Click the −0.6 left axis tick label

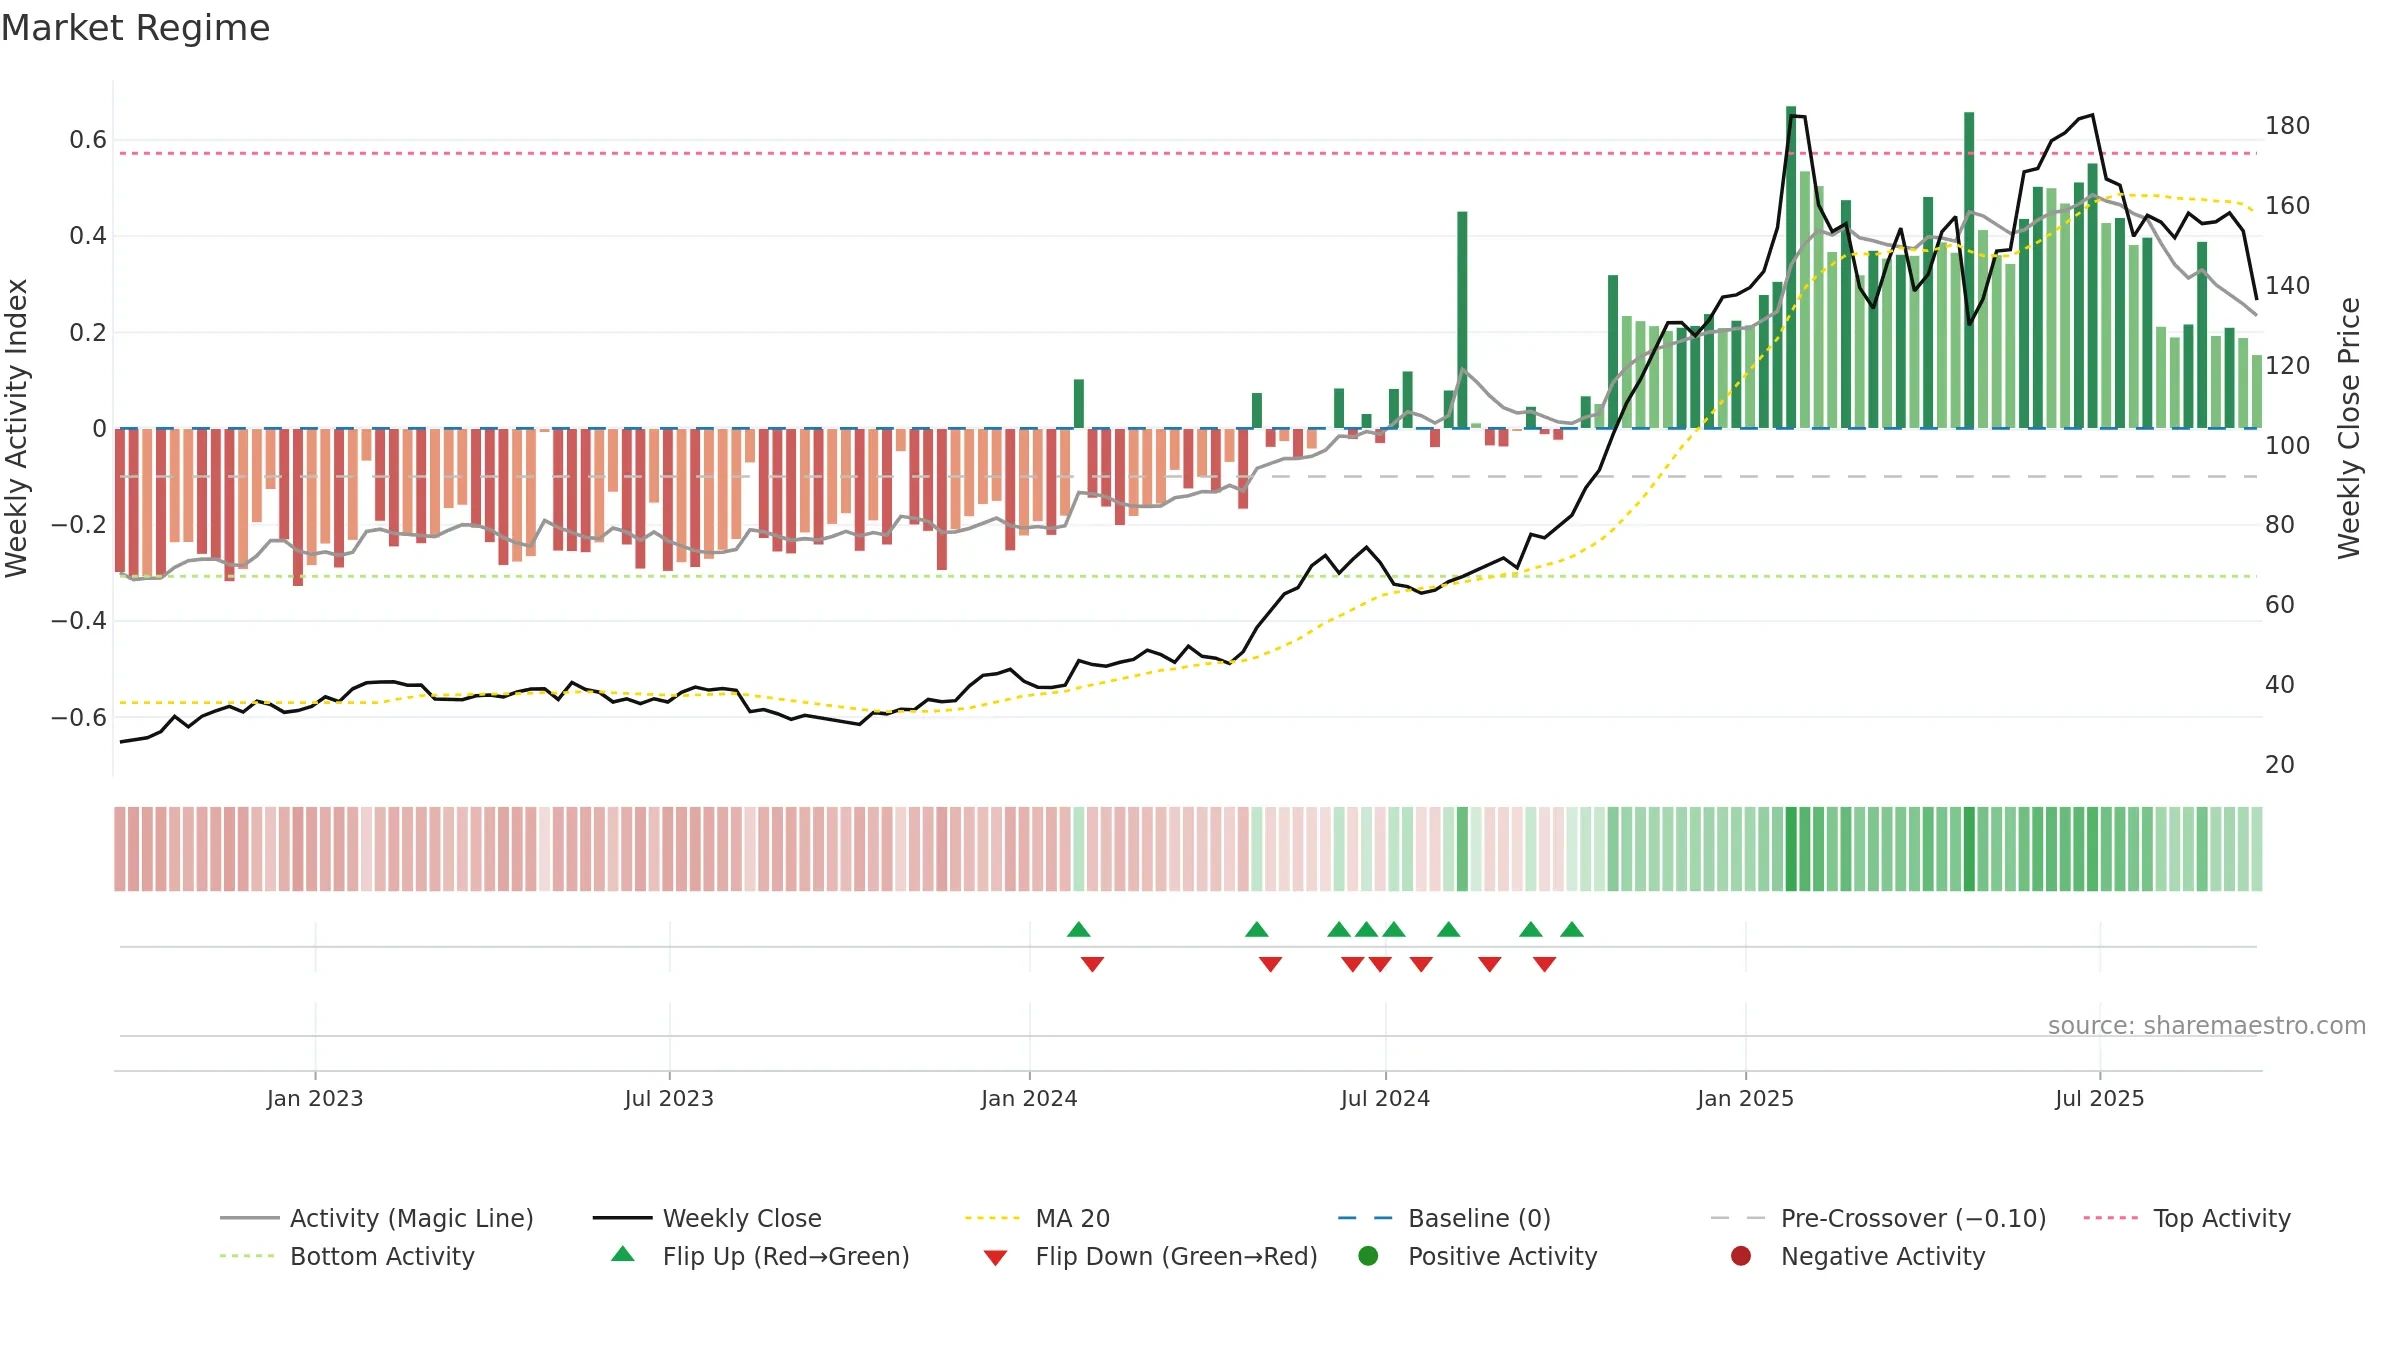79,717
